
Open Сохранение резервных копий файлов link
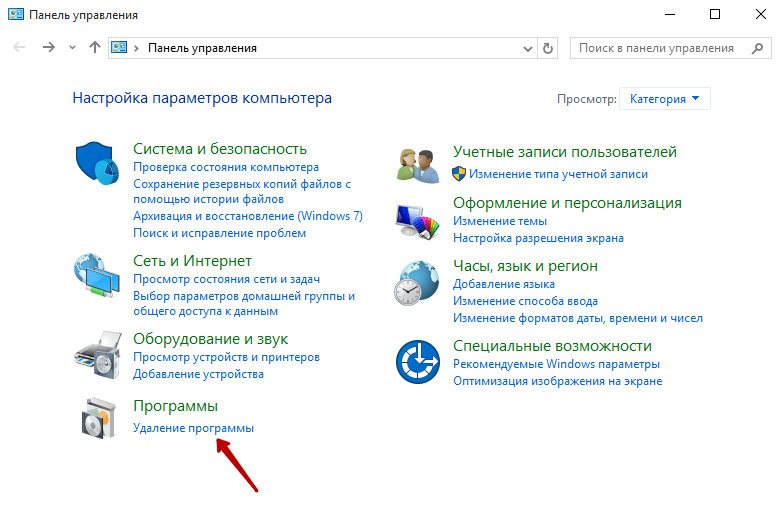[x=242, y=191]
